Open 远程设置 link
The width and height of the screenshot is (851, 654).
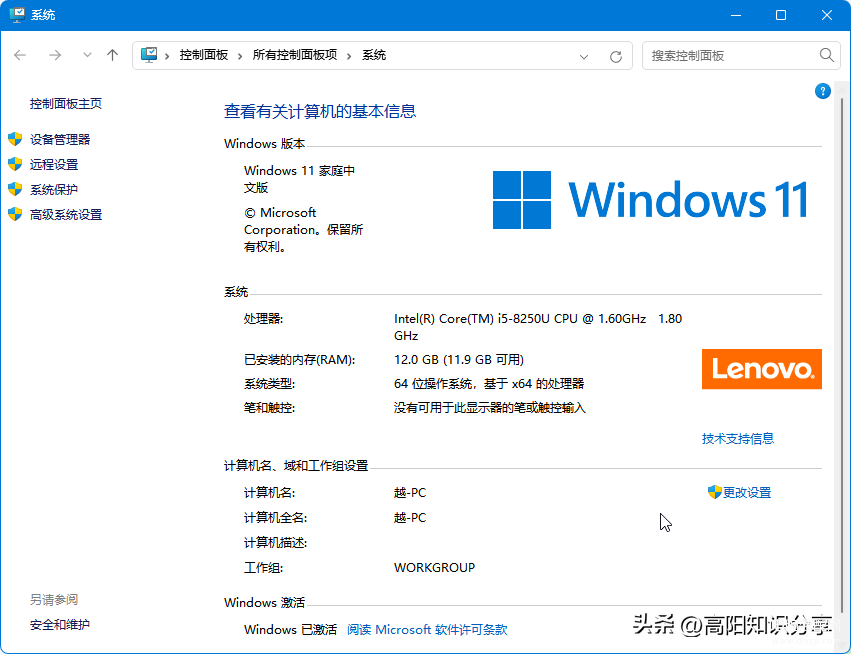click(x=54, y=165)
